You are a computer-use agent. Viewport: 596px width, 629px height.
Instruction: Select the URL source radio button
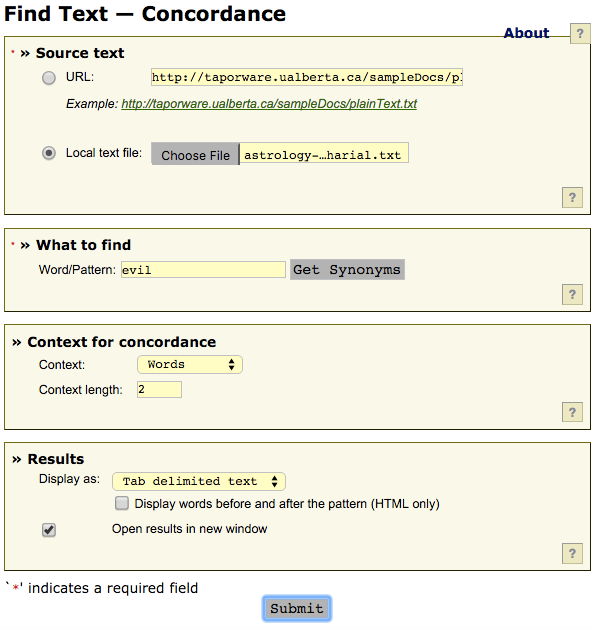point(49,77)
